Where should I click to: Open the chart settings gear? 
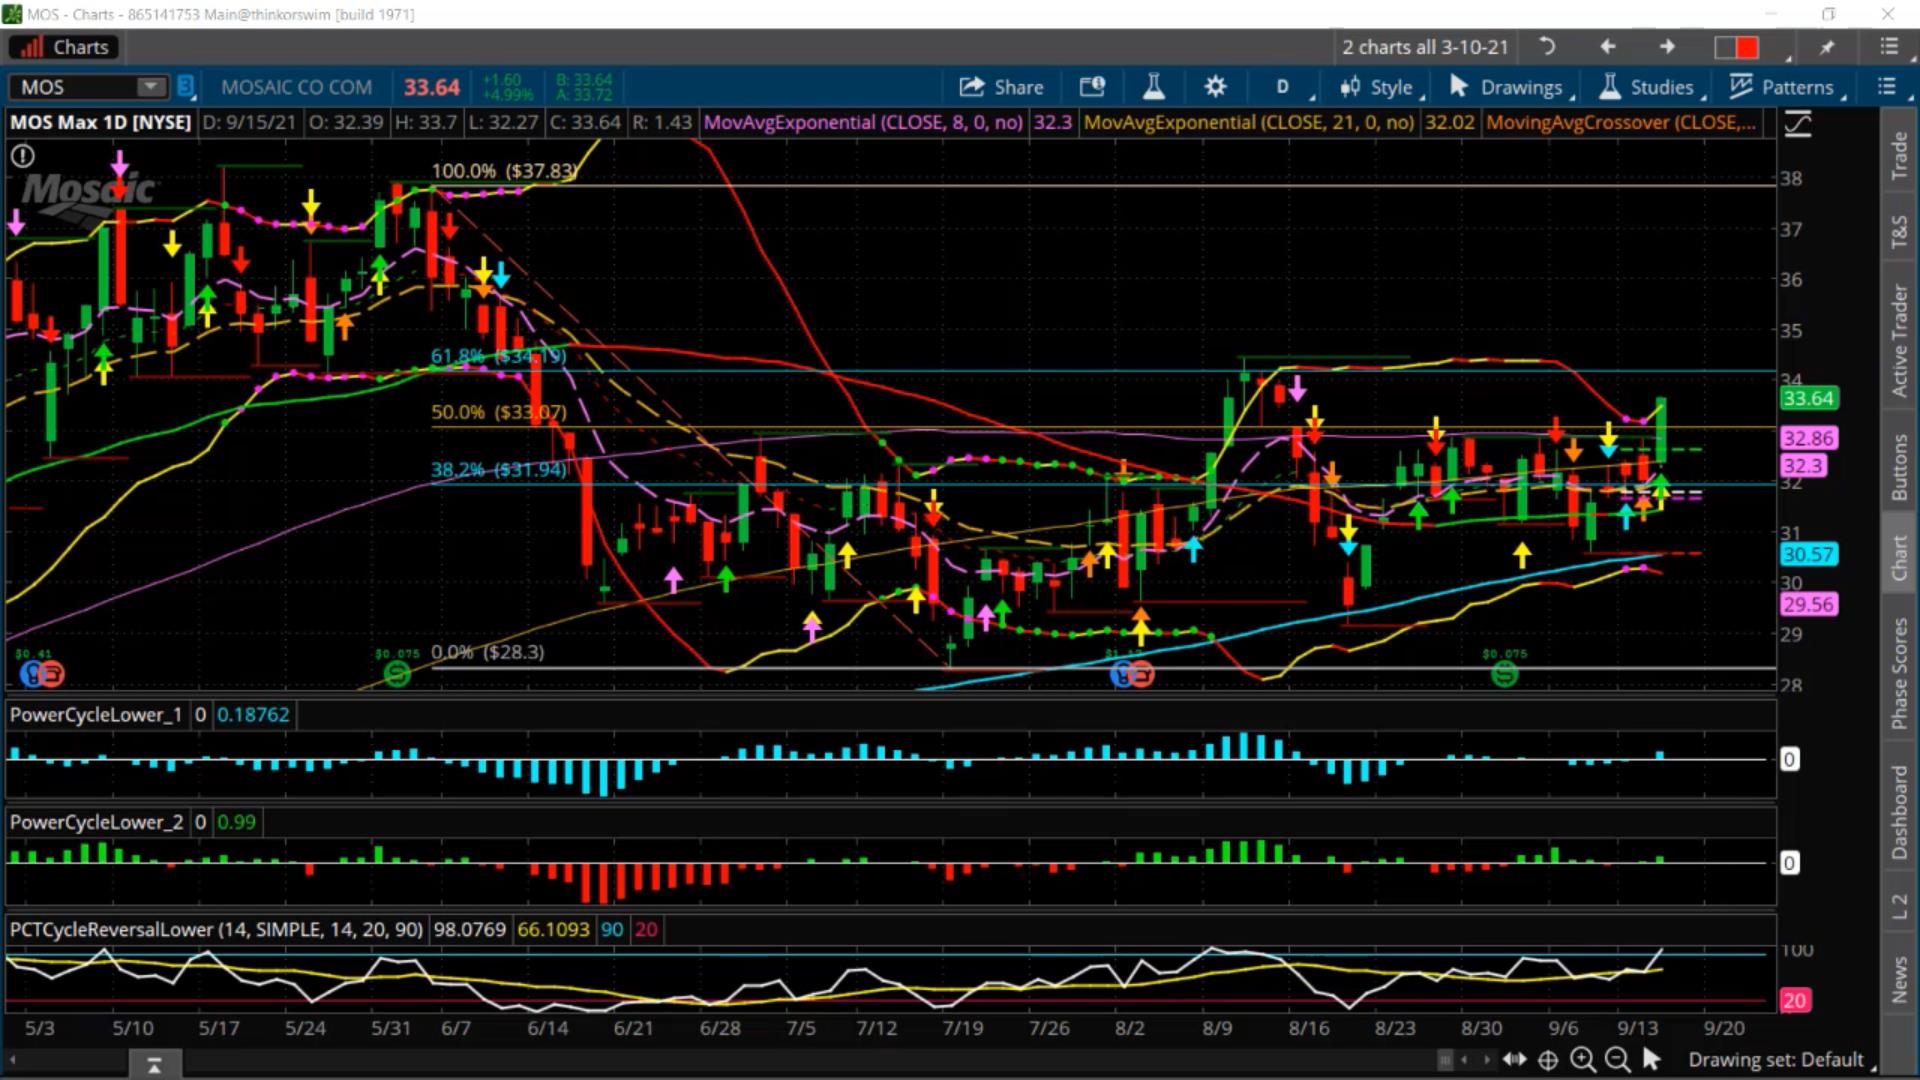click(x=1214, y=87)
